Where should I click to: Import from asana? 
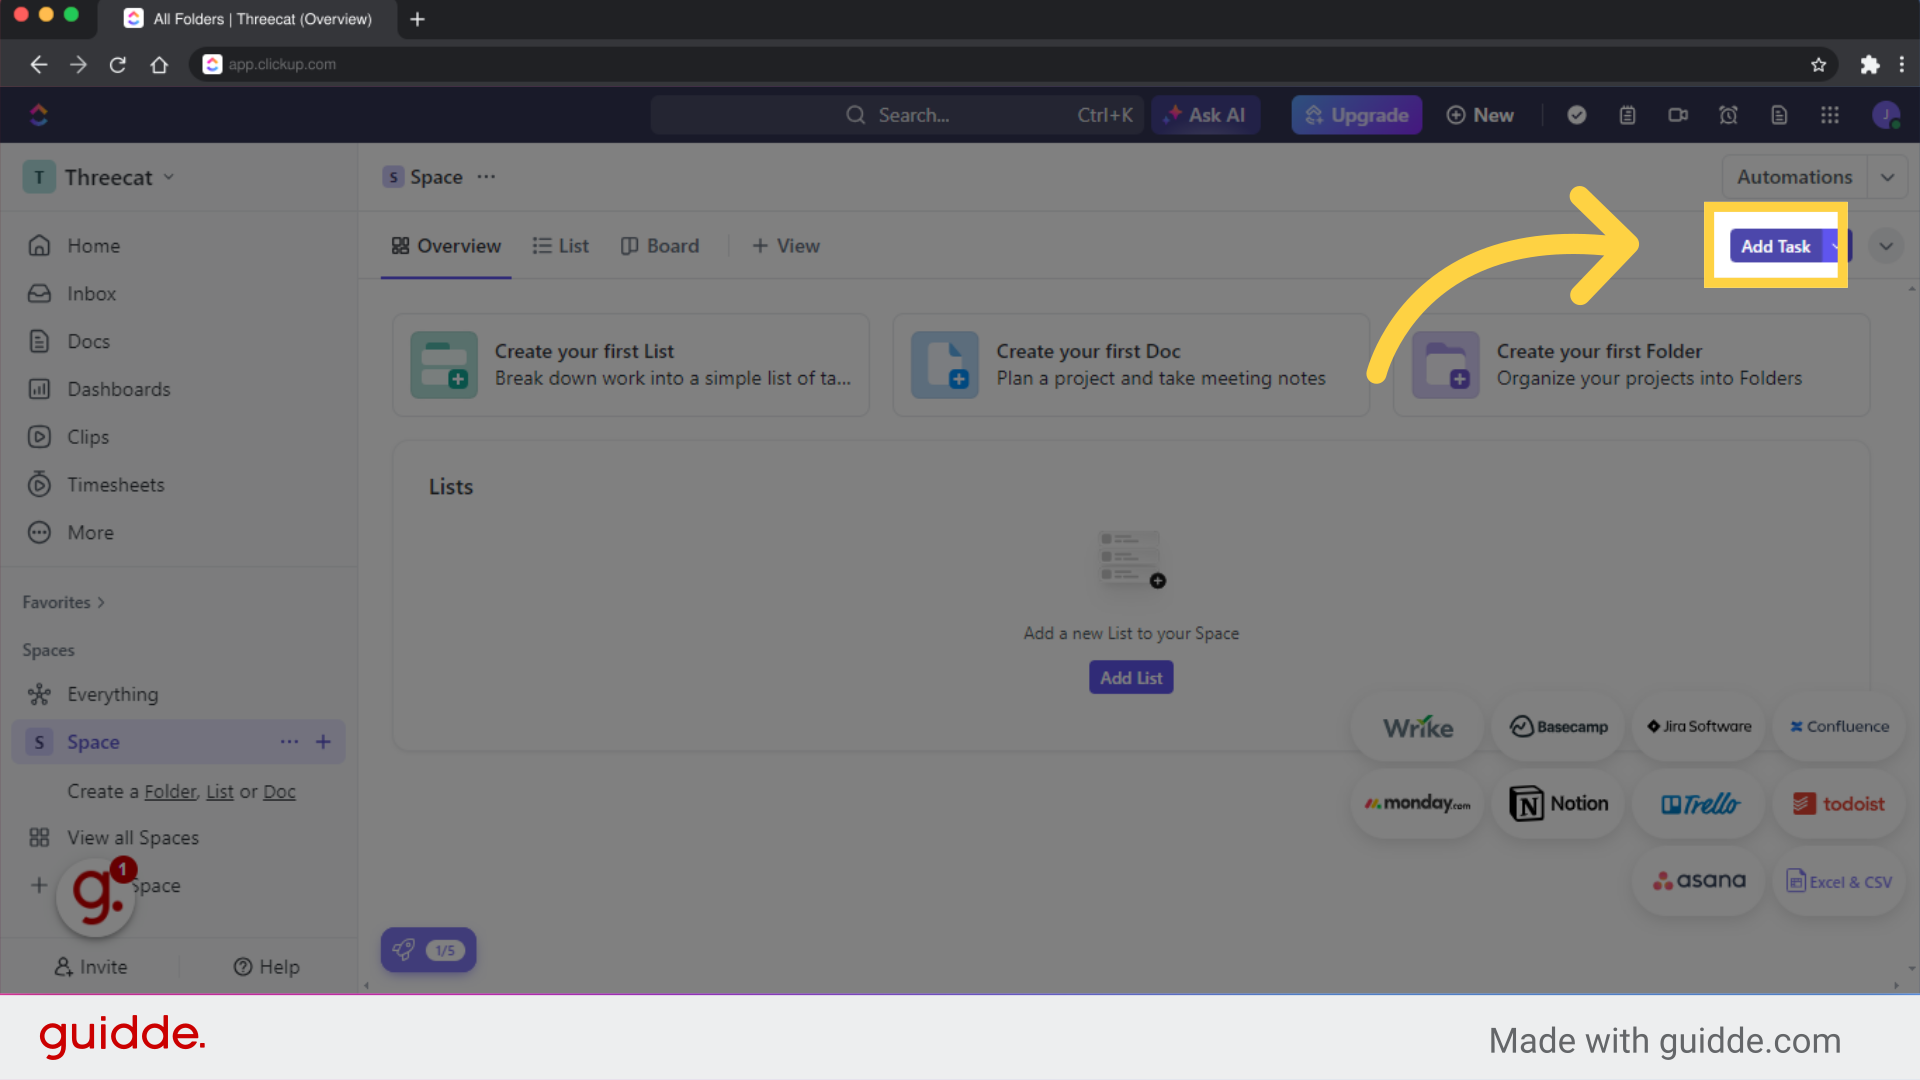pos(1699,881)
